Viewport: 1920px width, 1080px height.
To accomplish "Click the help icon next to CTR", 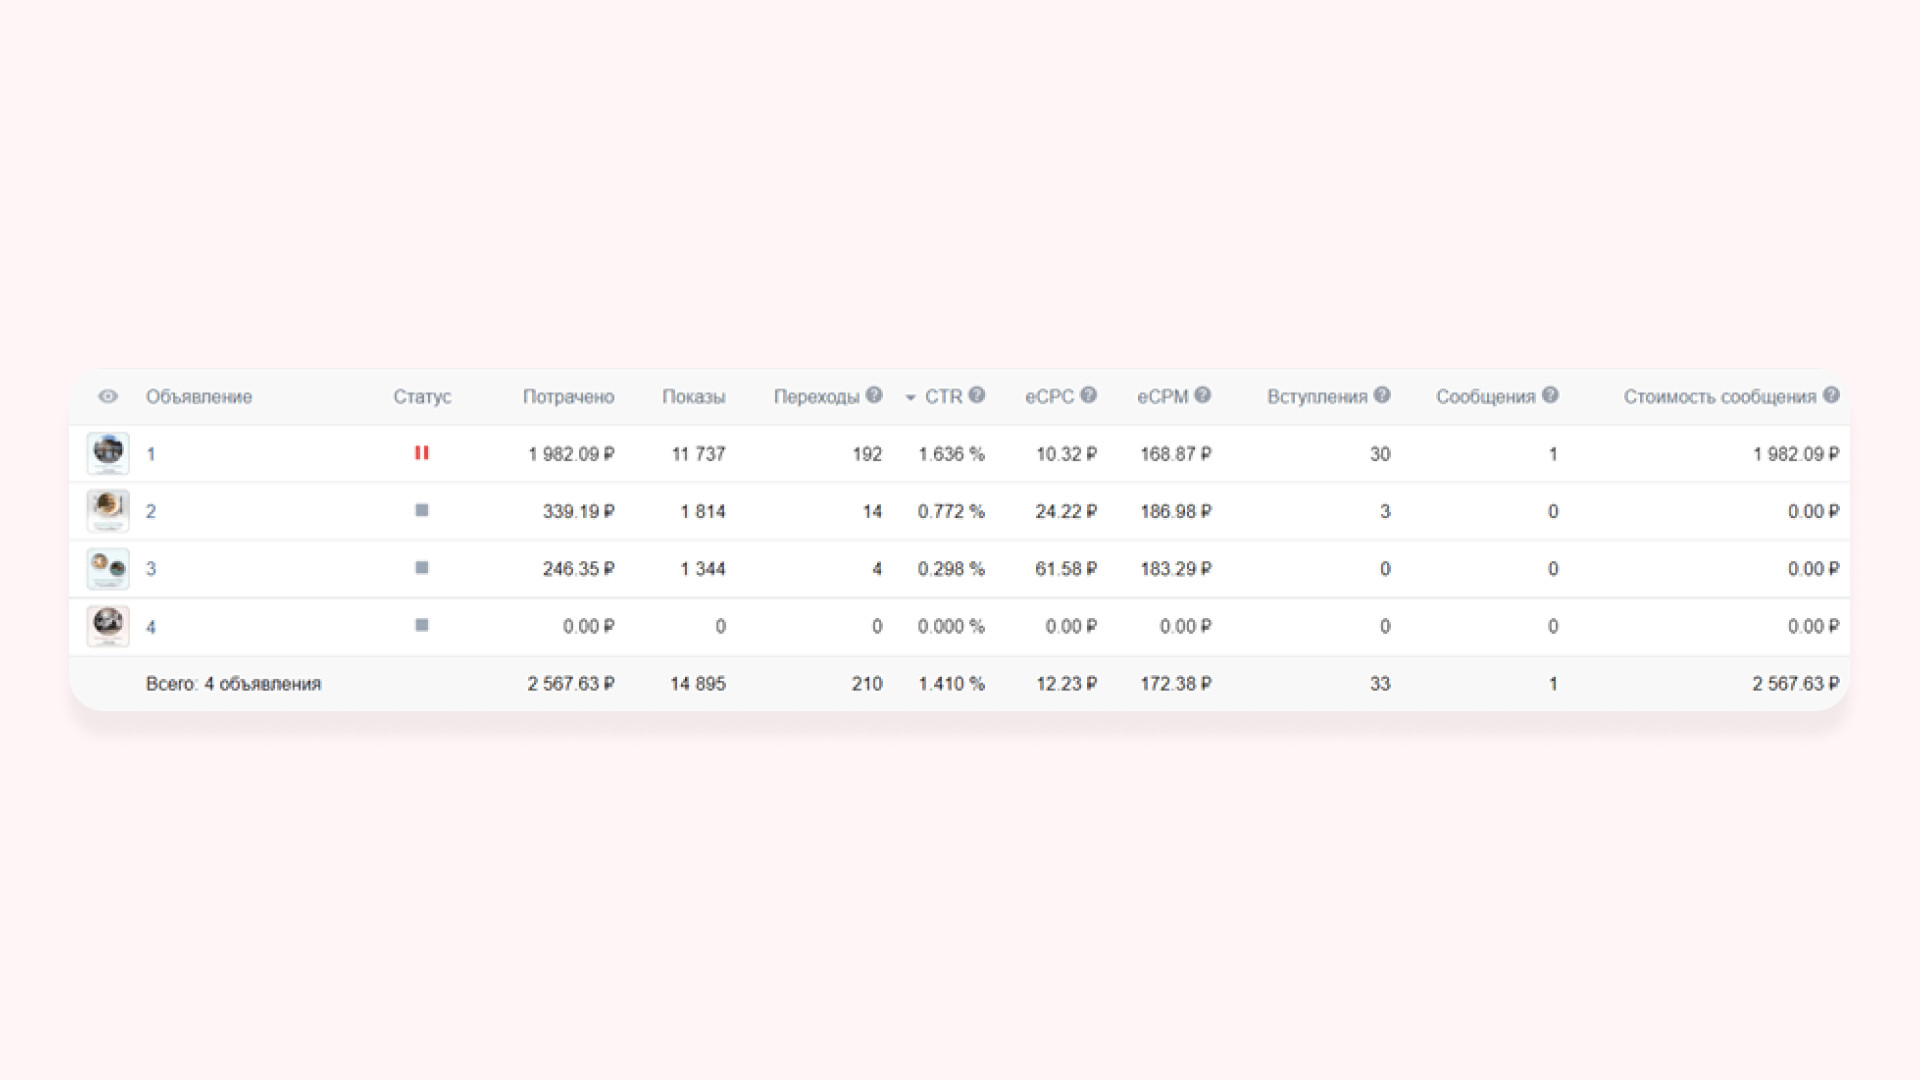I will tap(977, 395).
